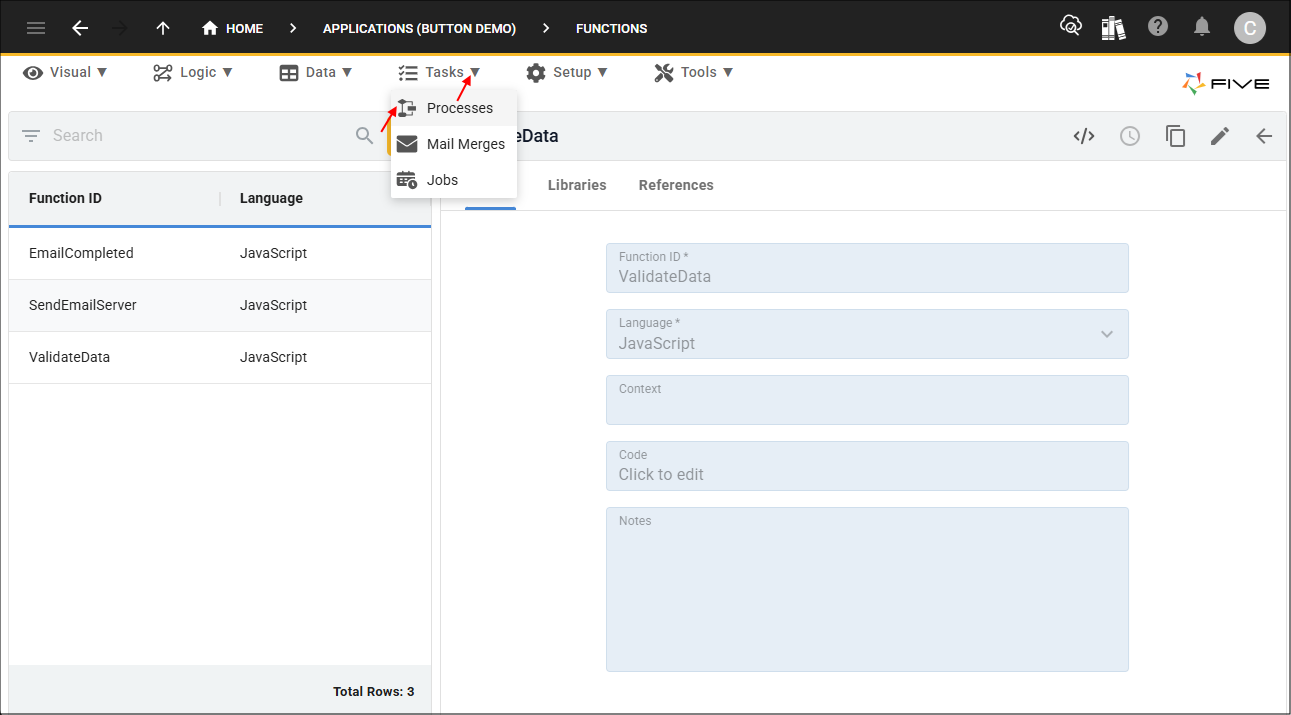
Task: Open the history clock icon
Action: coord(1130,136)
